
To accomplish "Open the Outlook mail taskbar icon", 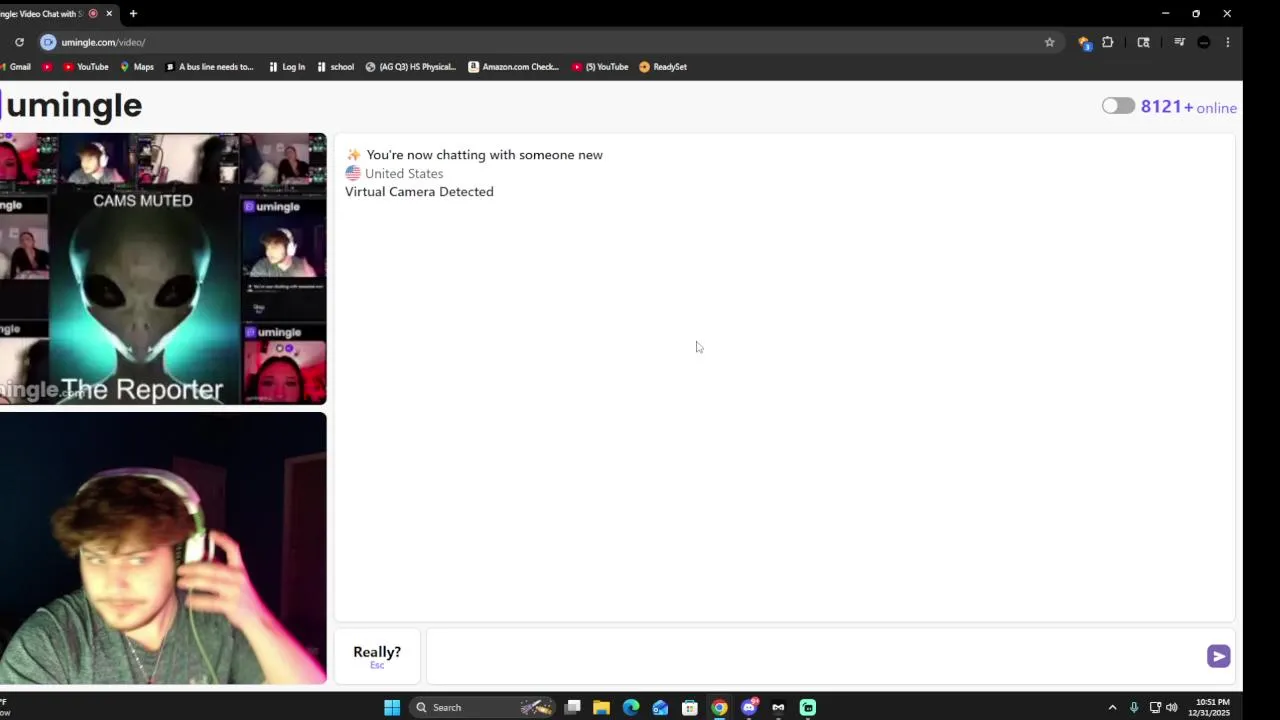I will (660, 707).
